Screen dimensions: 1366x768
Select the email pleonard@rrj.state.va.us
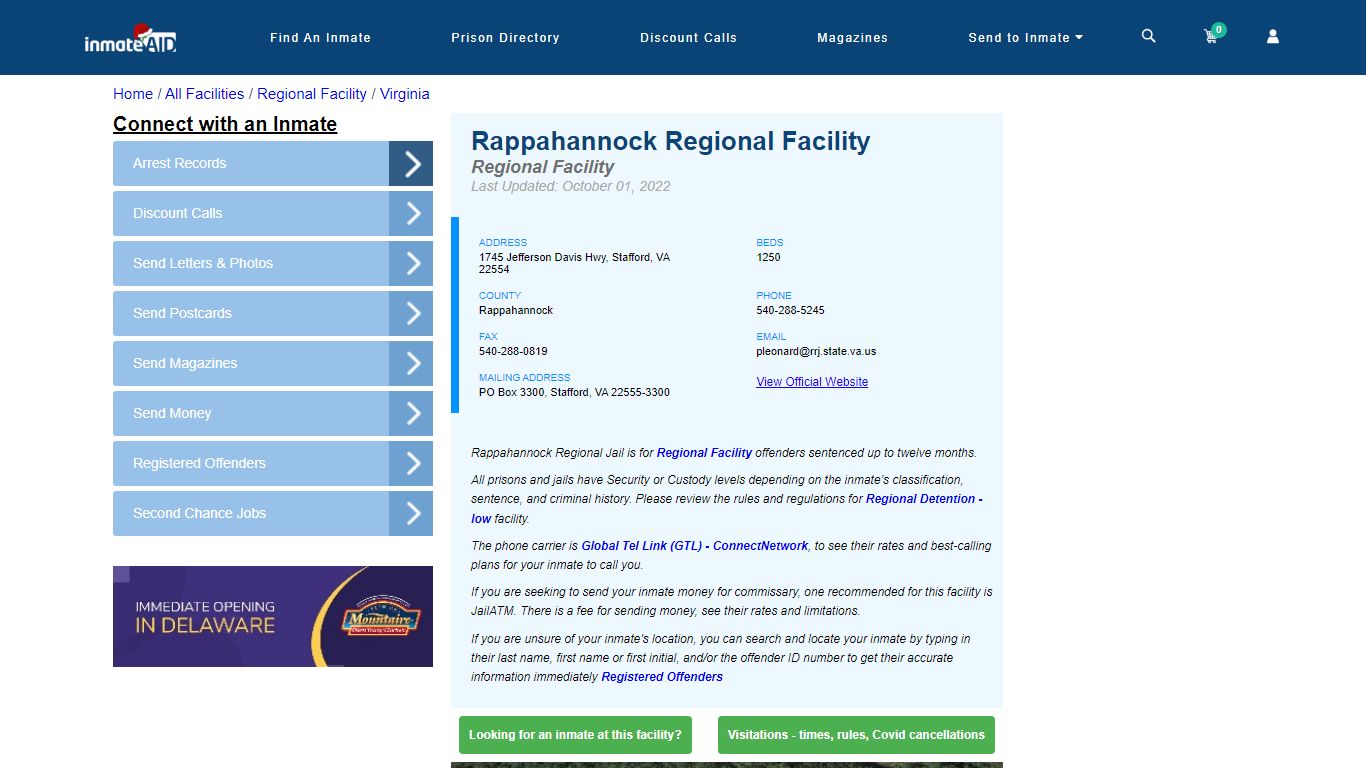tap(816, 352)
